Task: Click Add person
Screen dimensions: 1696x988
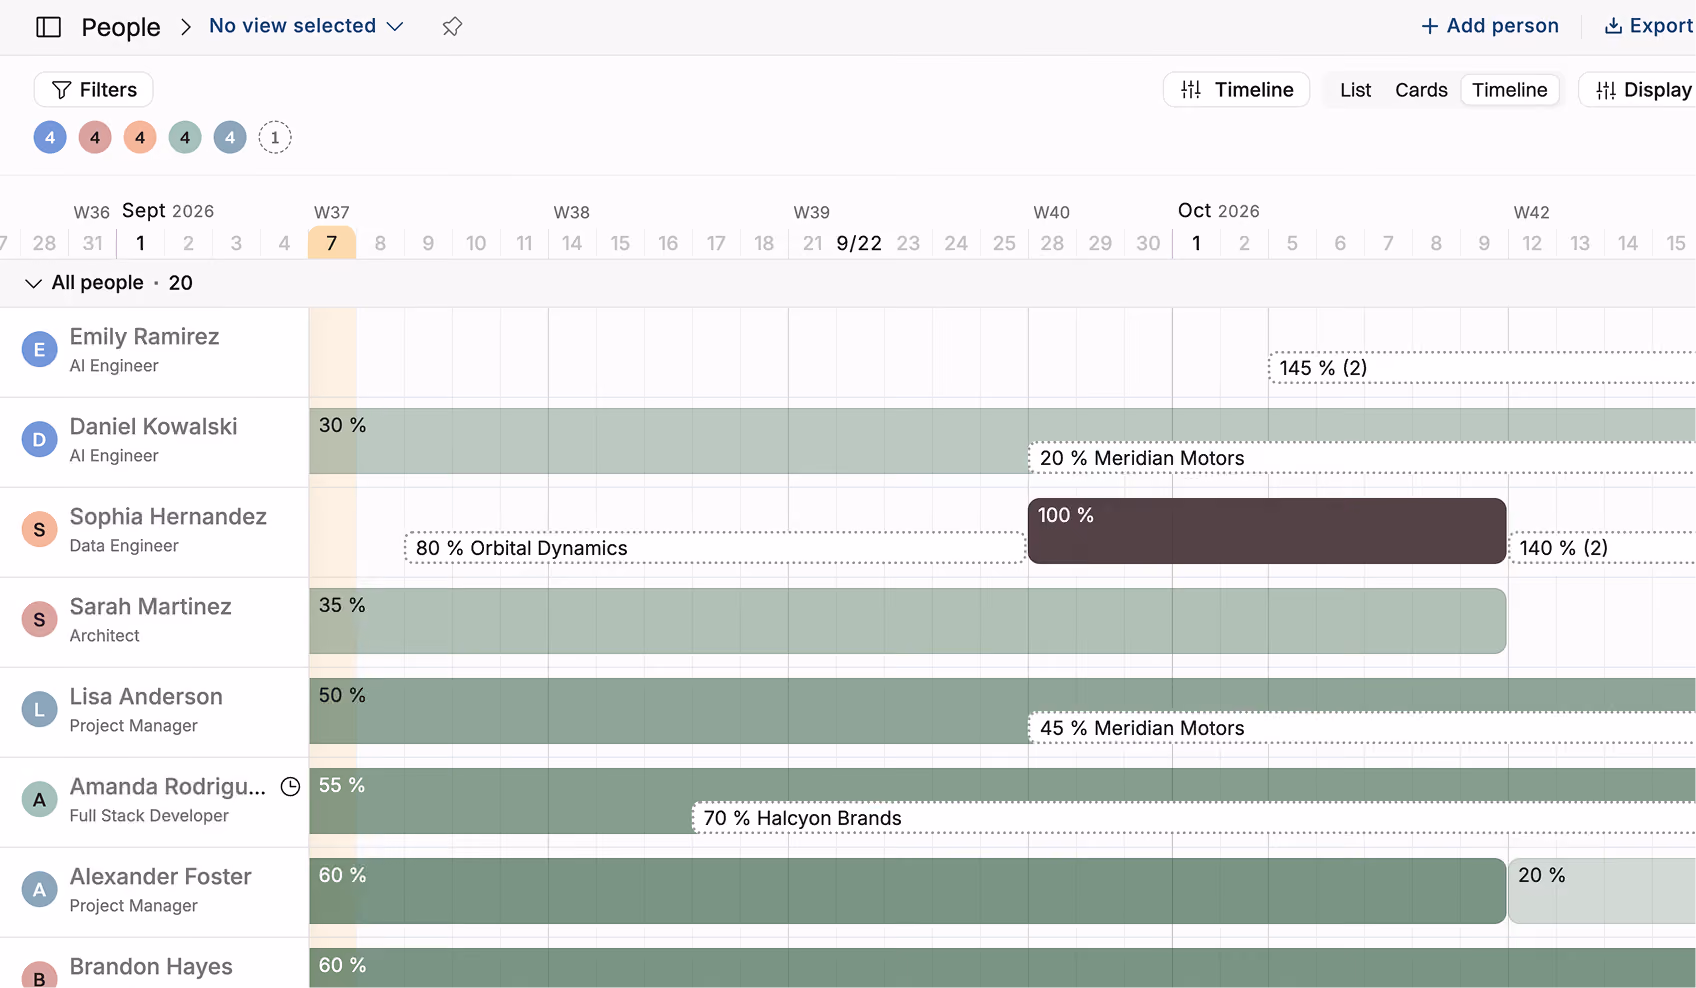Action: (1490, 26)
